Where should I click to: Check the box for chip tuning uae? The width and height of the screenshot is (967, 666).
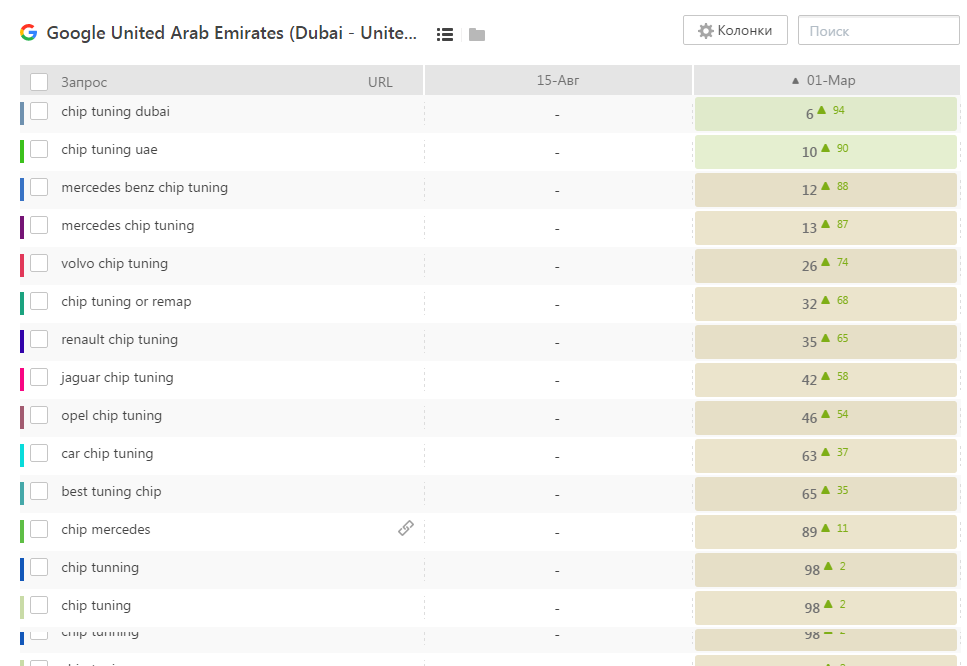click(39, 149)
